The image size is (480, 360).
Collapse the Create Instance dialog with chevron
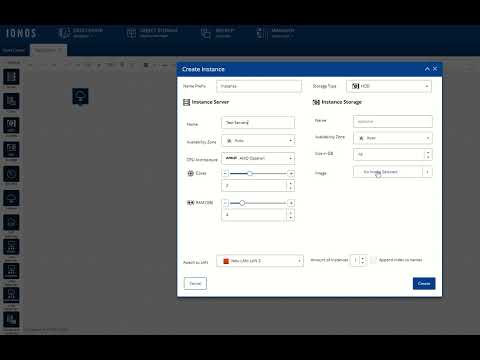tap(427, 69)
